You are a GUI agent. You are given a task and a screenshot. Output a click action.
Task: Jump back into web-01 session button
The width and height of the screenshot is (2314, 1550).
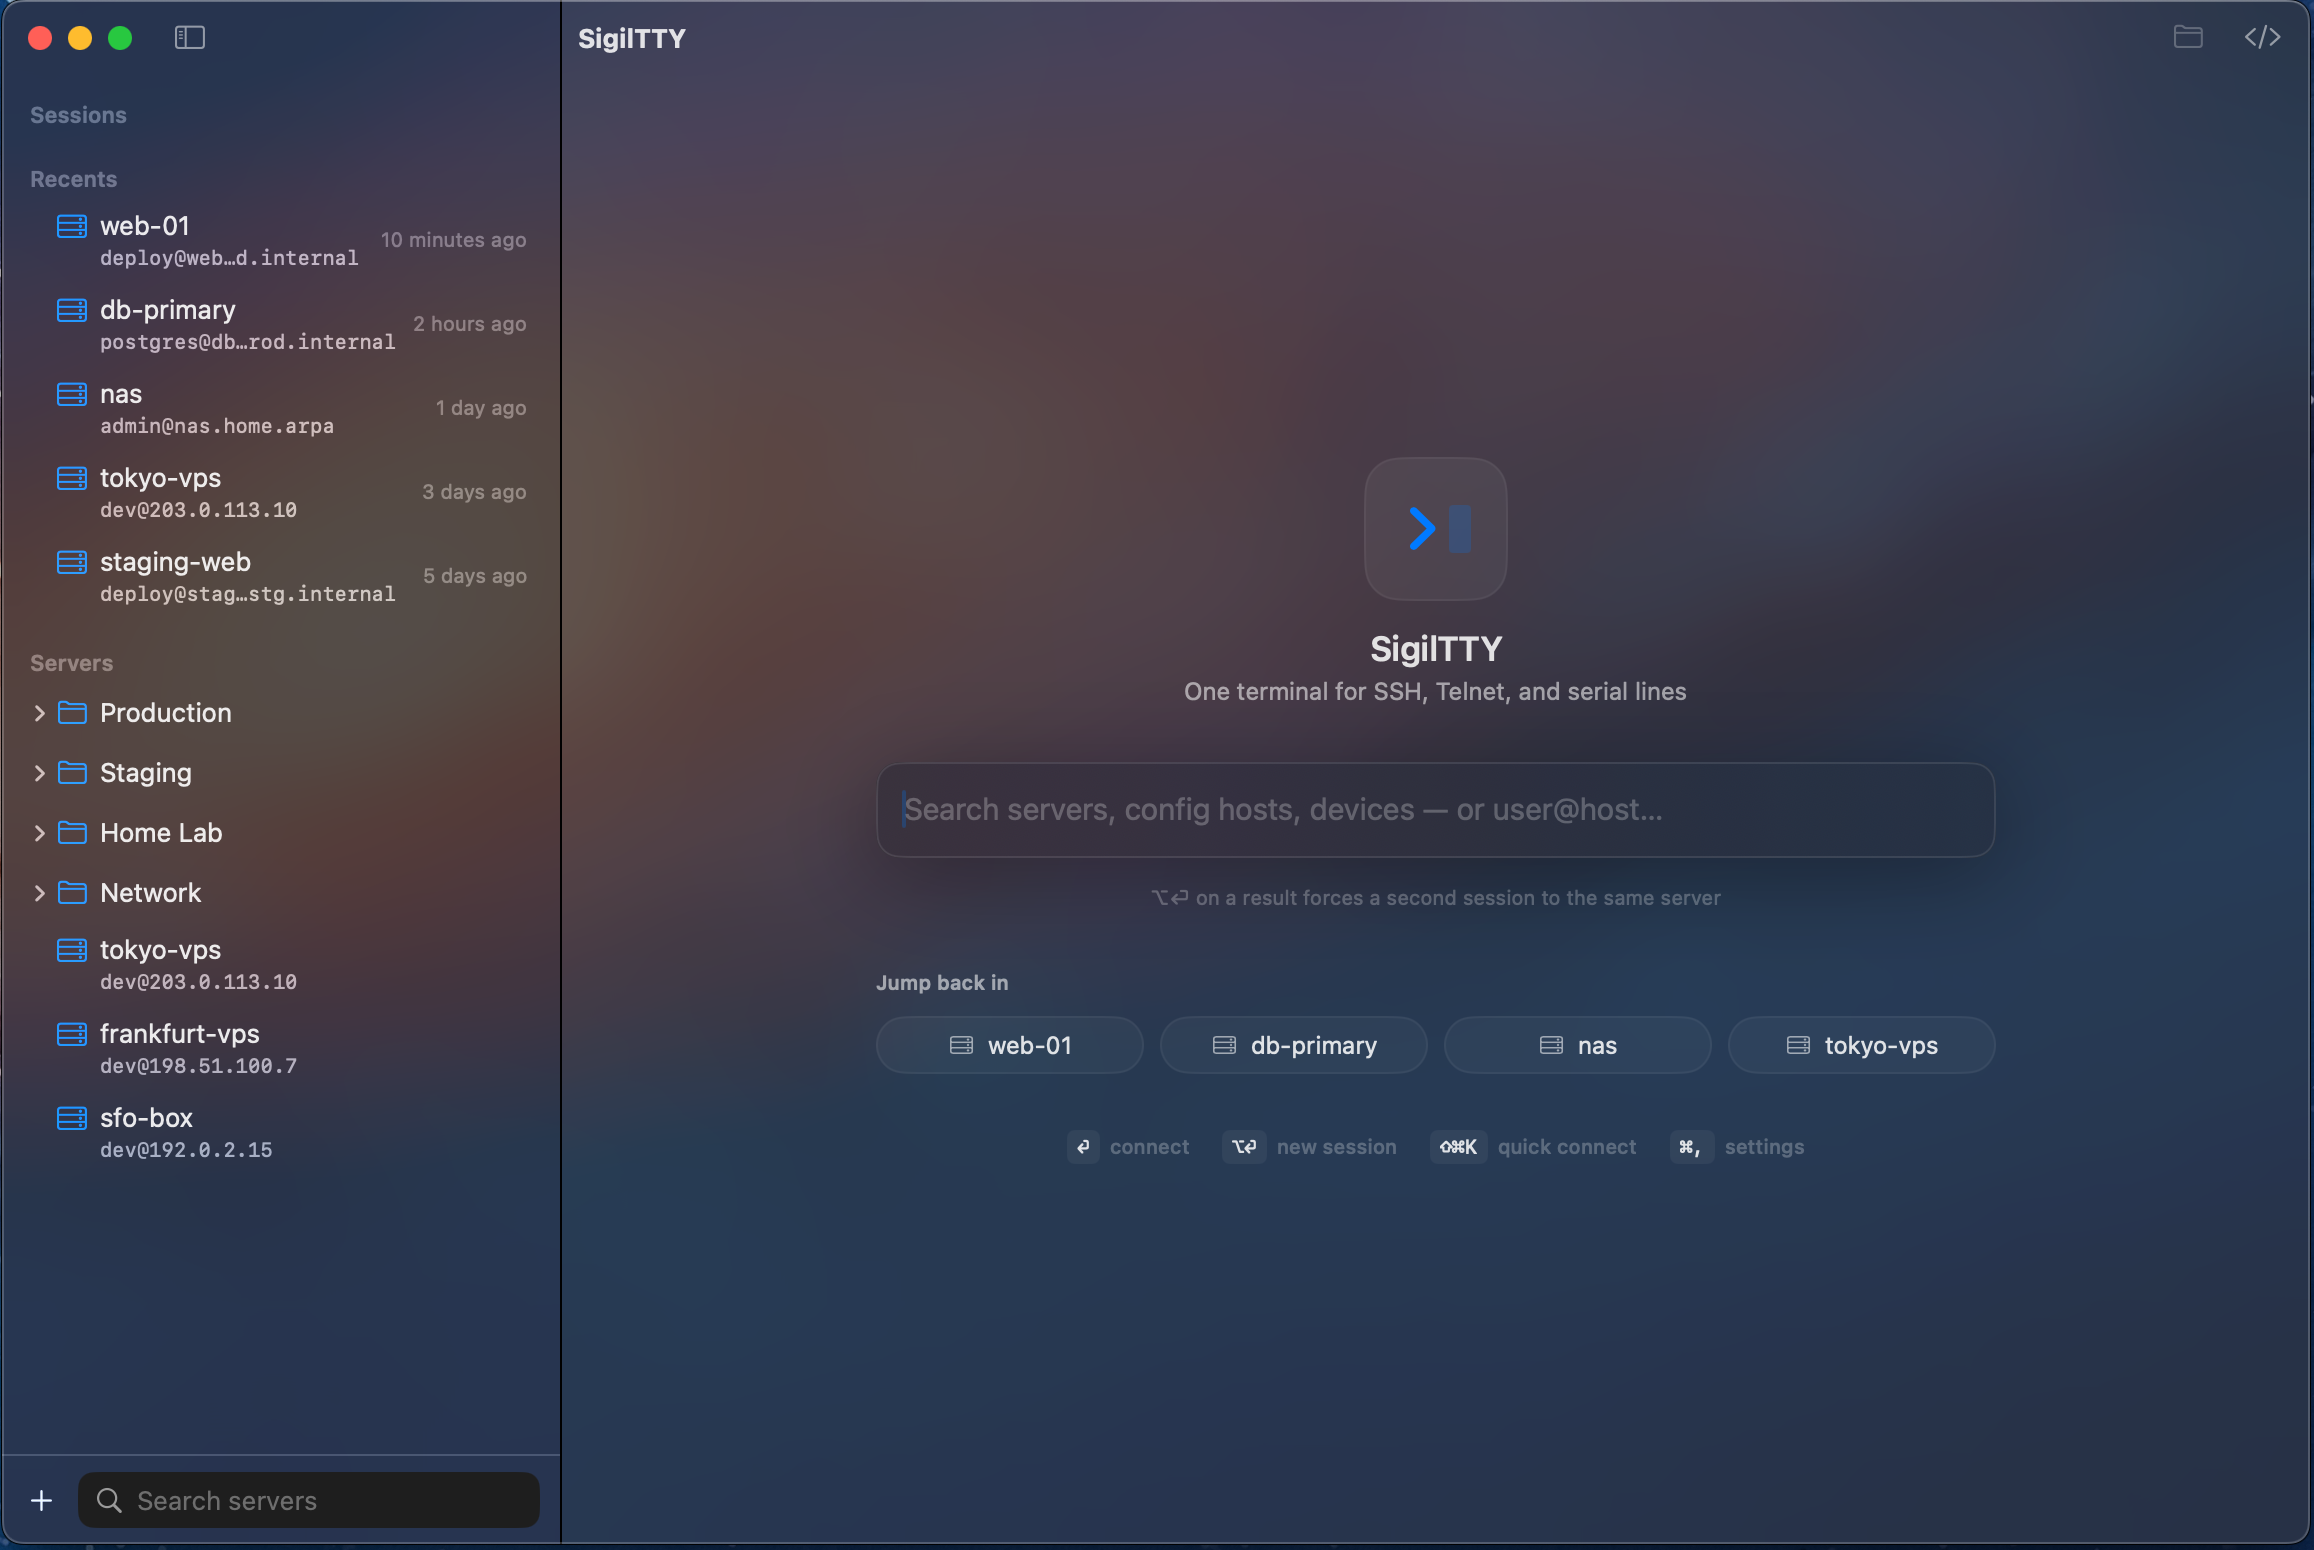click(x=1010, y=1045)
